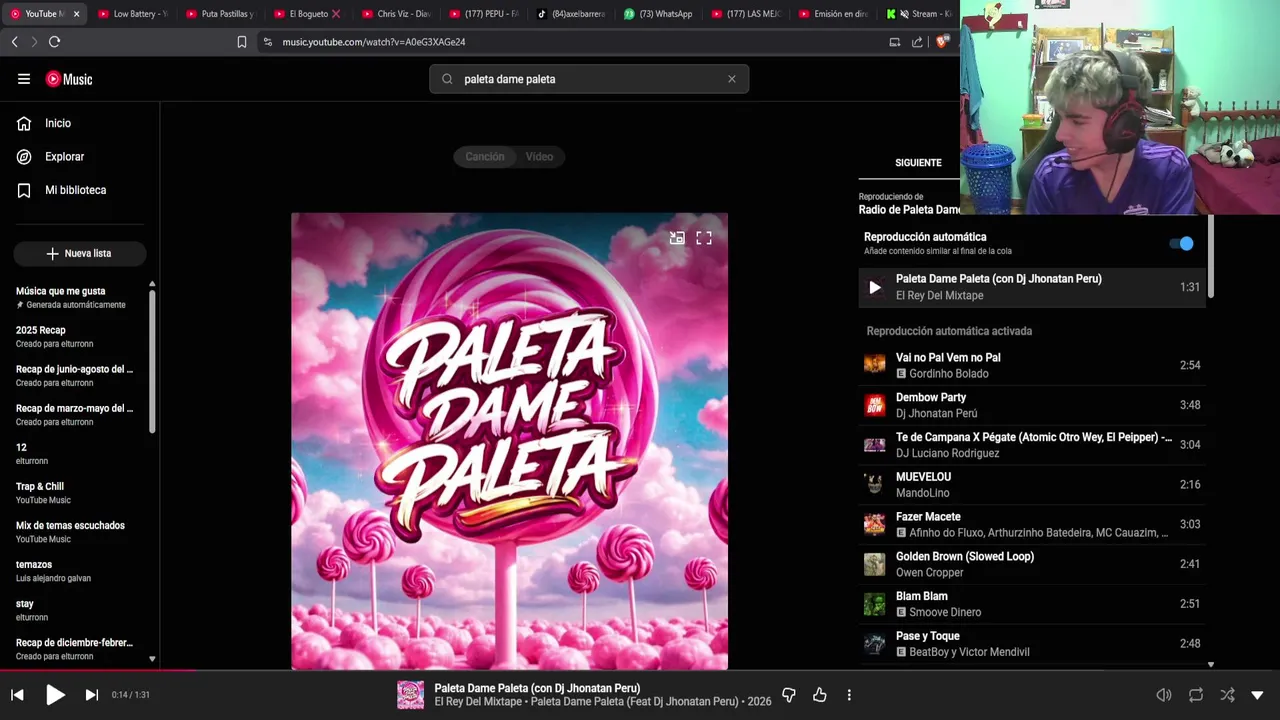Switch to Low Battery browser tab
This screenshot has height=720, width=1280.
click(134, 14)
